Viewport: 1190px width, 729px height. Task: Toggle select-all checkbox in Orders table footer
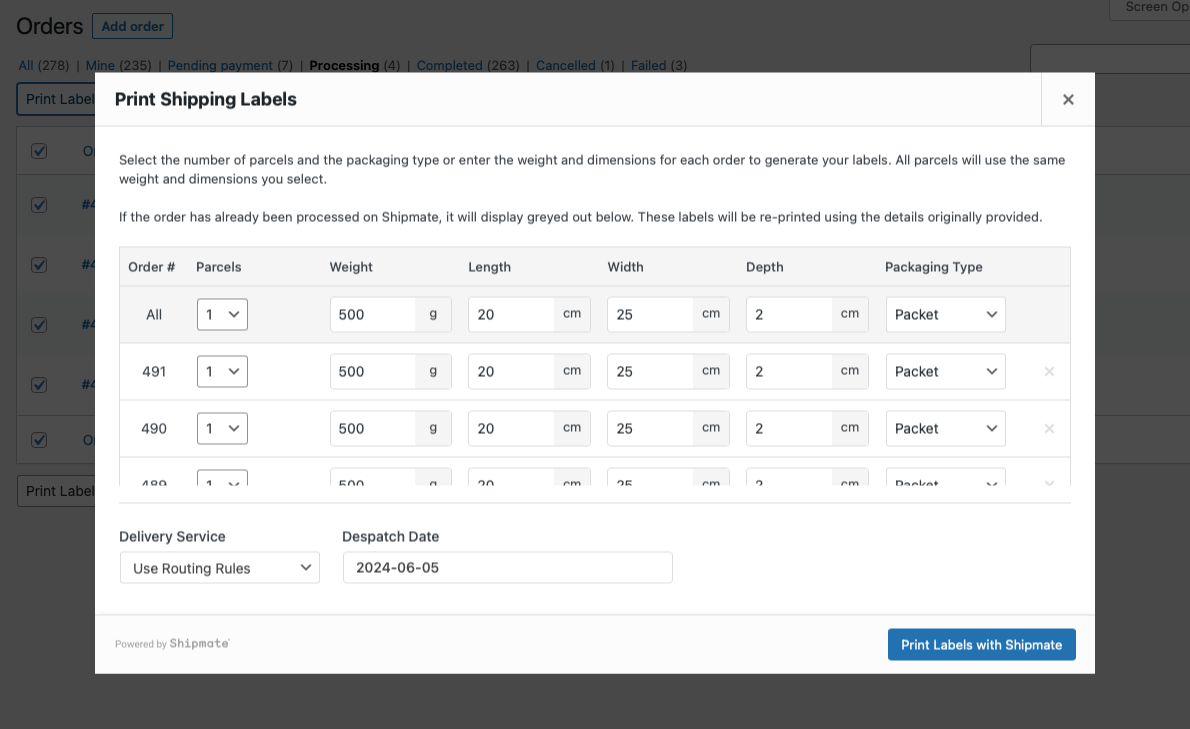[39, 440]
